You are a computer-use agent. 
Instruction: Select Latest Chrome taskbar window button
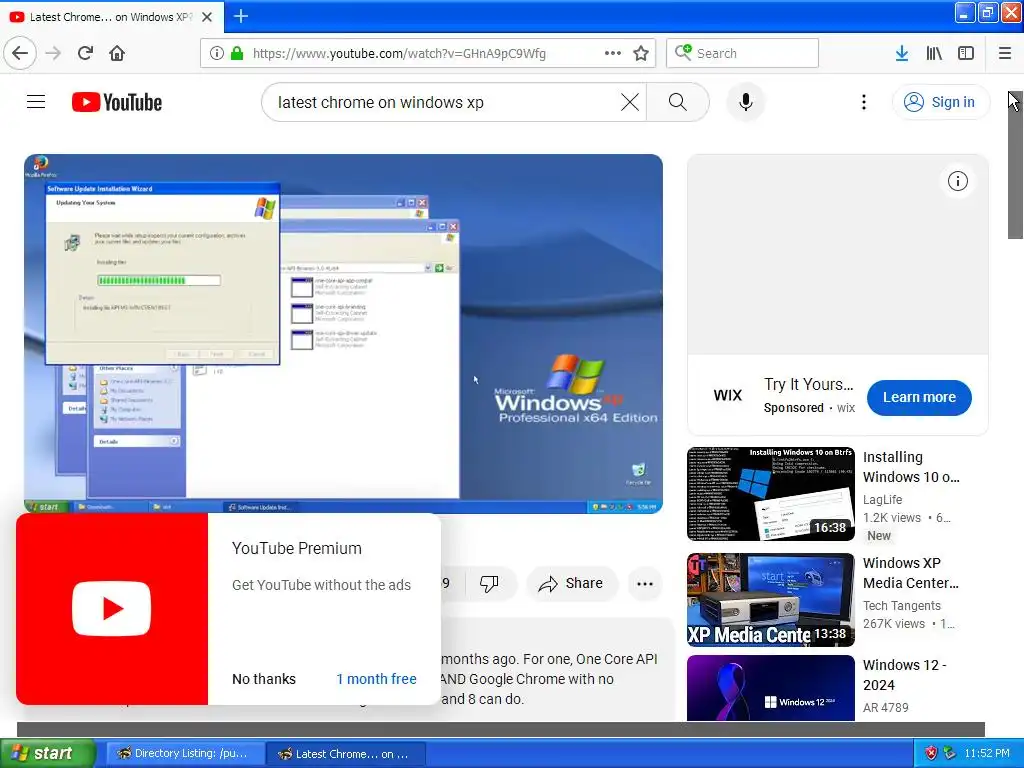pyautogui.click(x=345, y=753)
